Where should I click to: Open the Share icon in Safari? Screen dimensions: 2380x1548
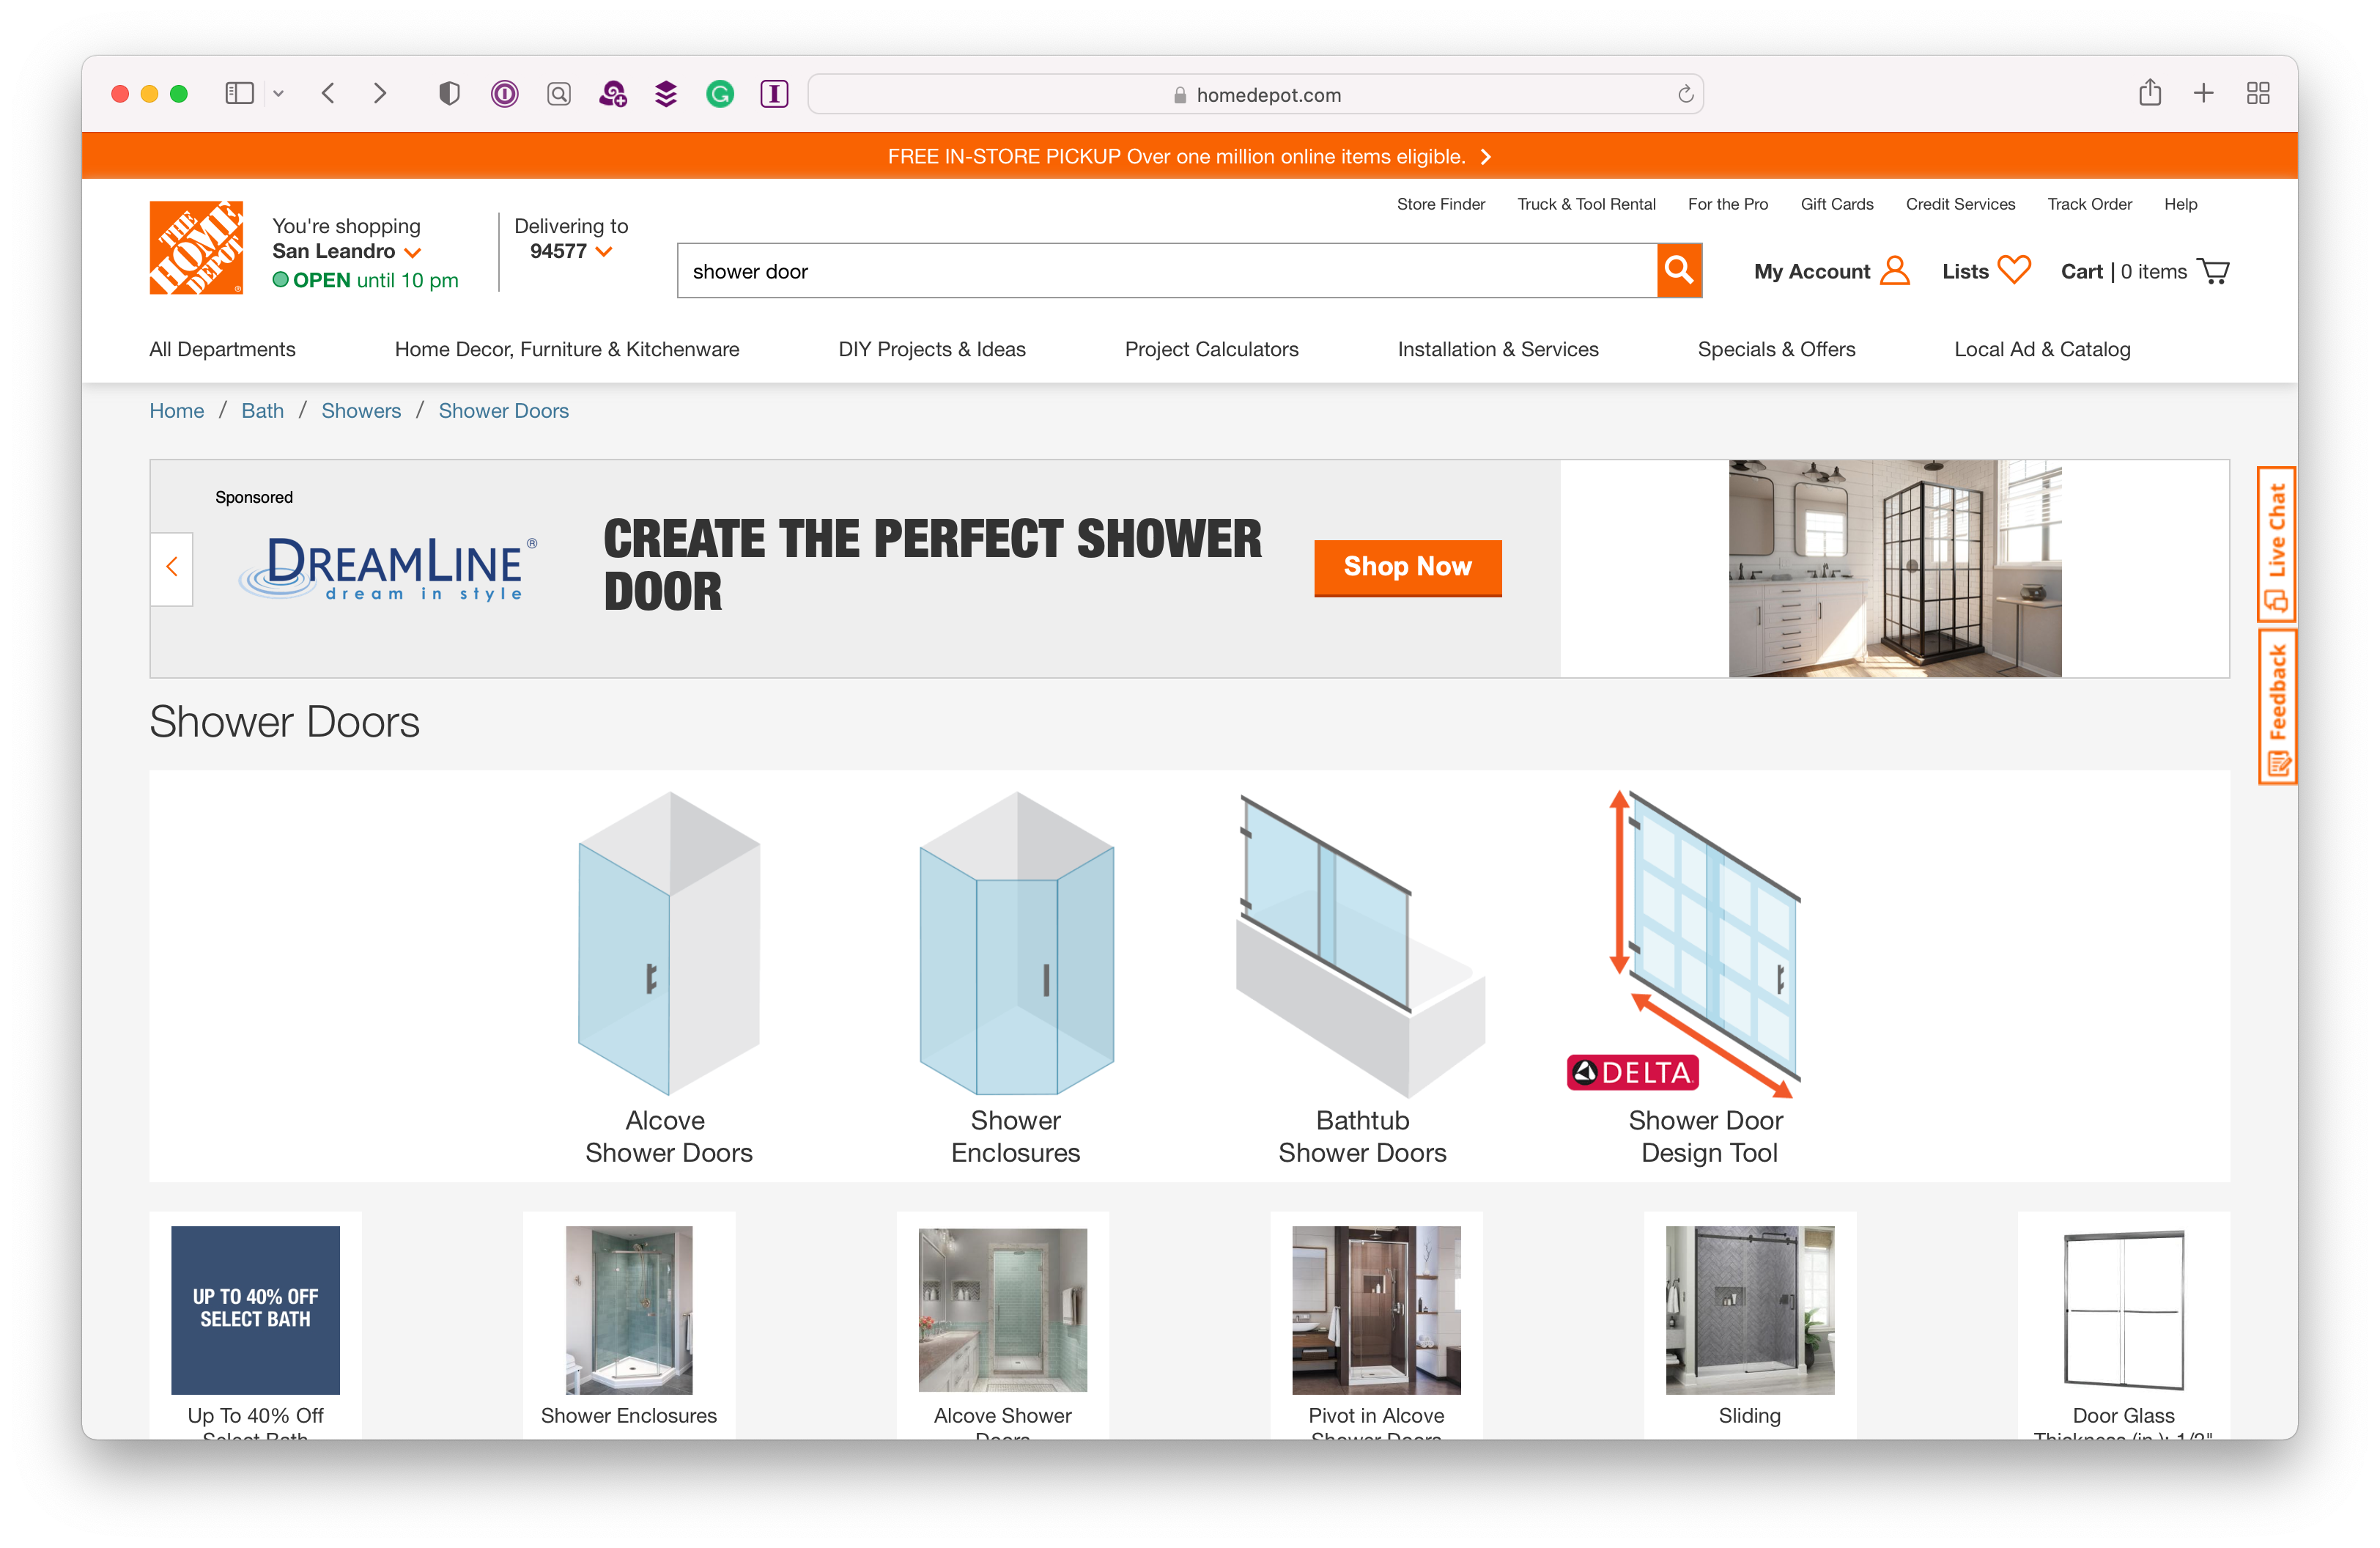[x=2150, y=93]
